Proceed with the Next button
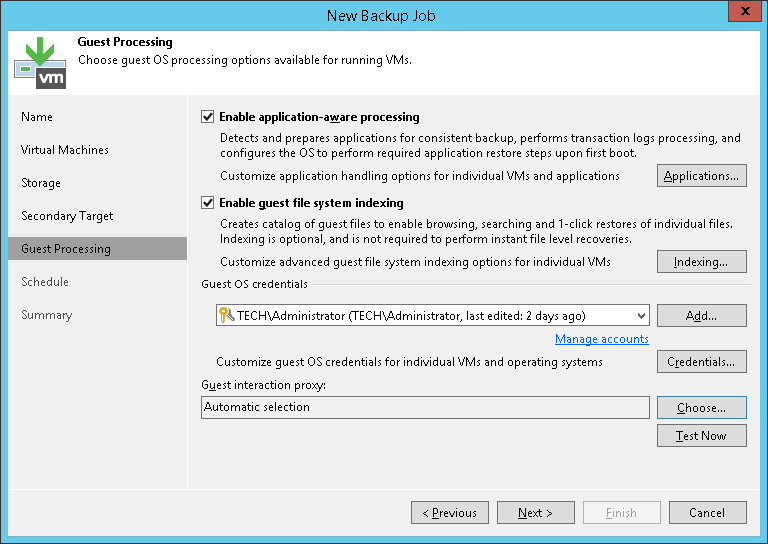Screen dimensions: 768x544 coord(535,513)
